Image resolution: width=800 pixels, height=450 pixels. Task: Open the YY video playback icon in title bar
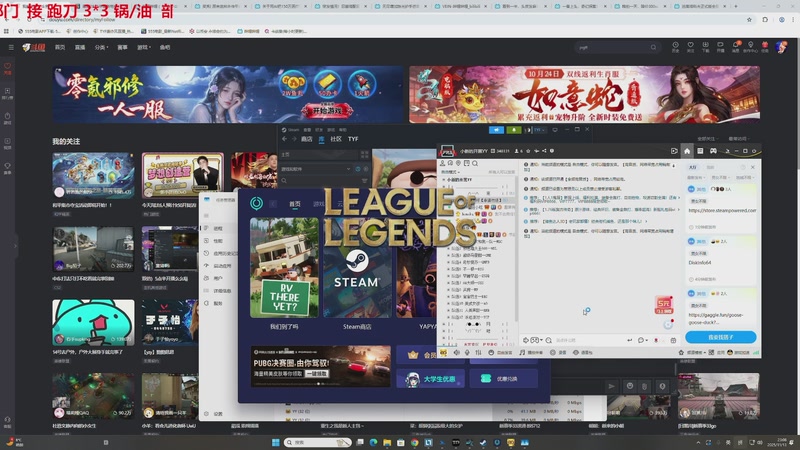pyautogui.click(x=674, y=151)
